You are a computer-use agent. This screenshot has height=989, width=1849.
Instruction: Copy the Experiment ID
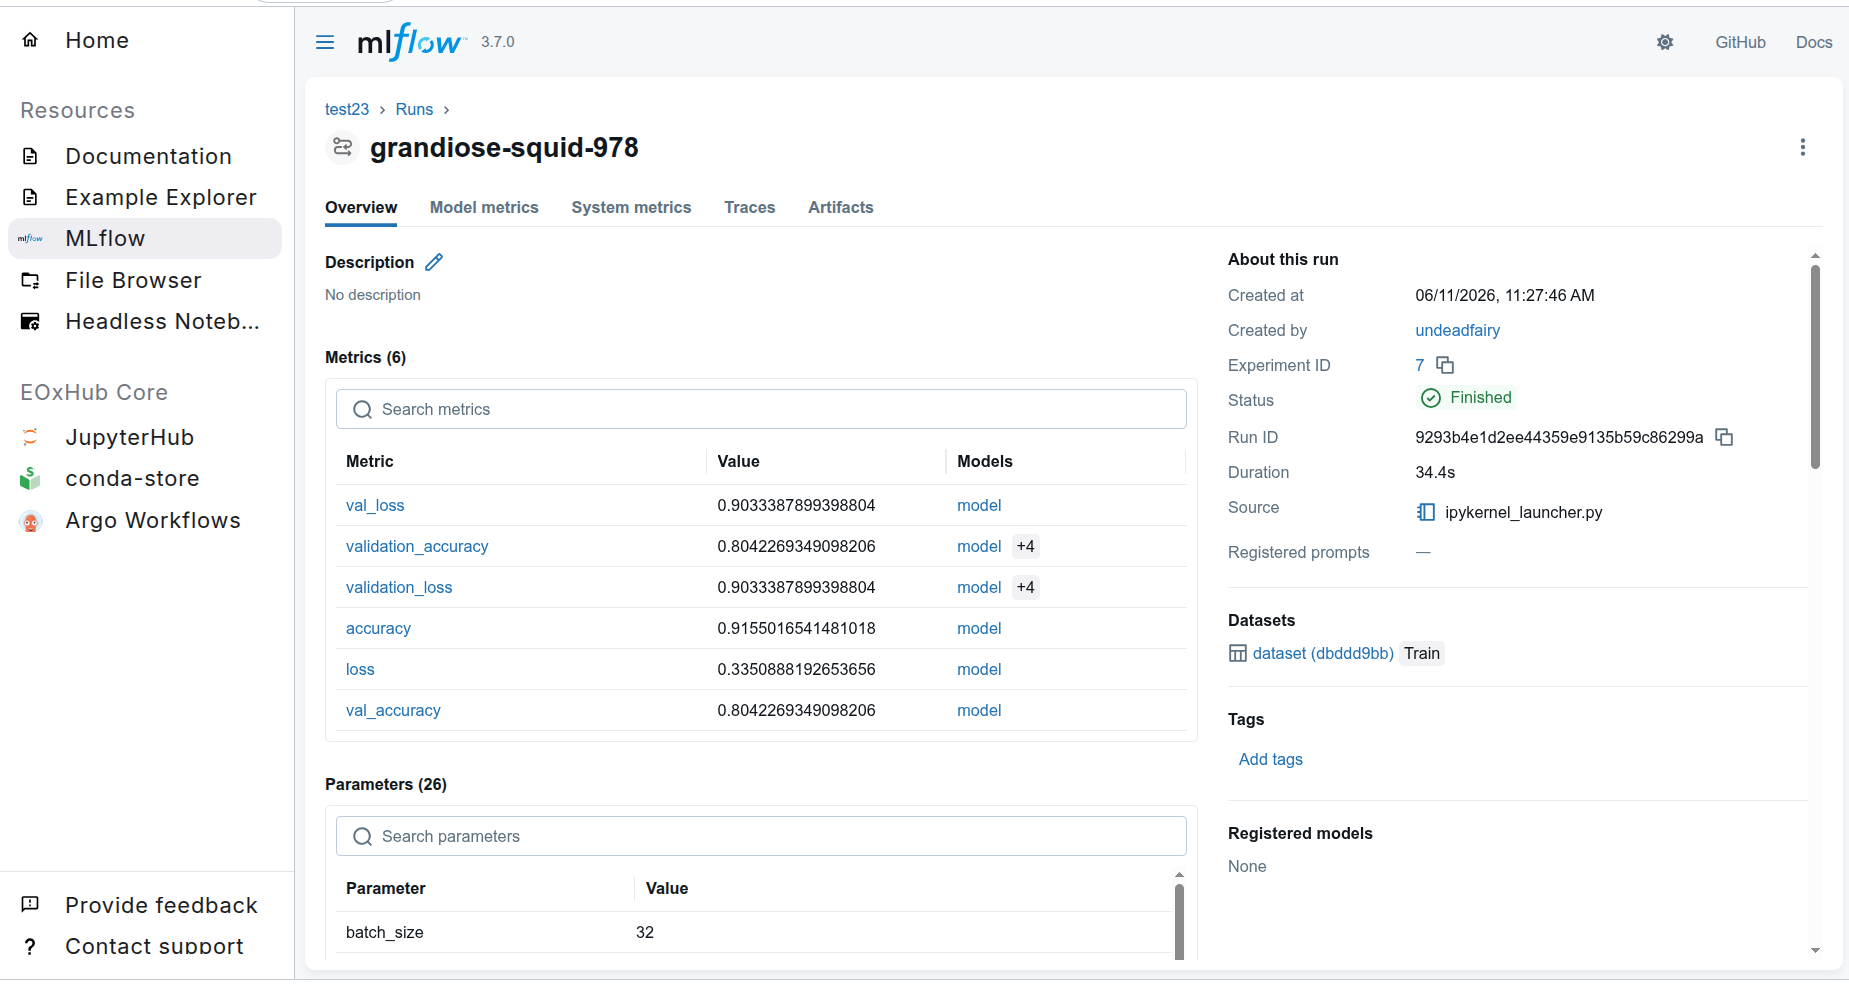pyautogui.click(x=1445, y=365)
